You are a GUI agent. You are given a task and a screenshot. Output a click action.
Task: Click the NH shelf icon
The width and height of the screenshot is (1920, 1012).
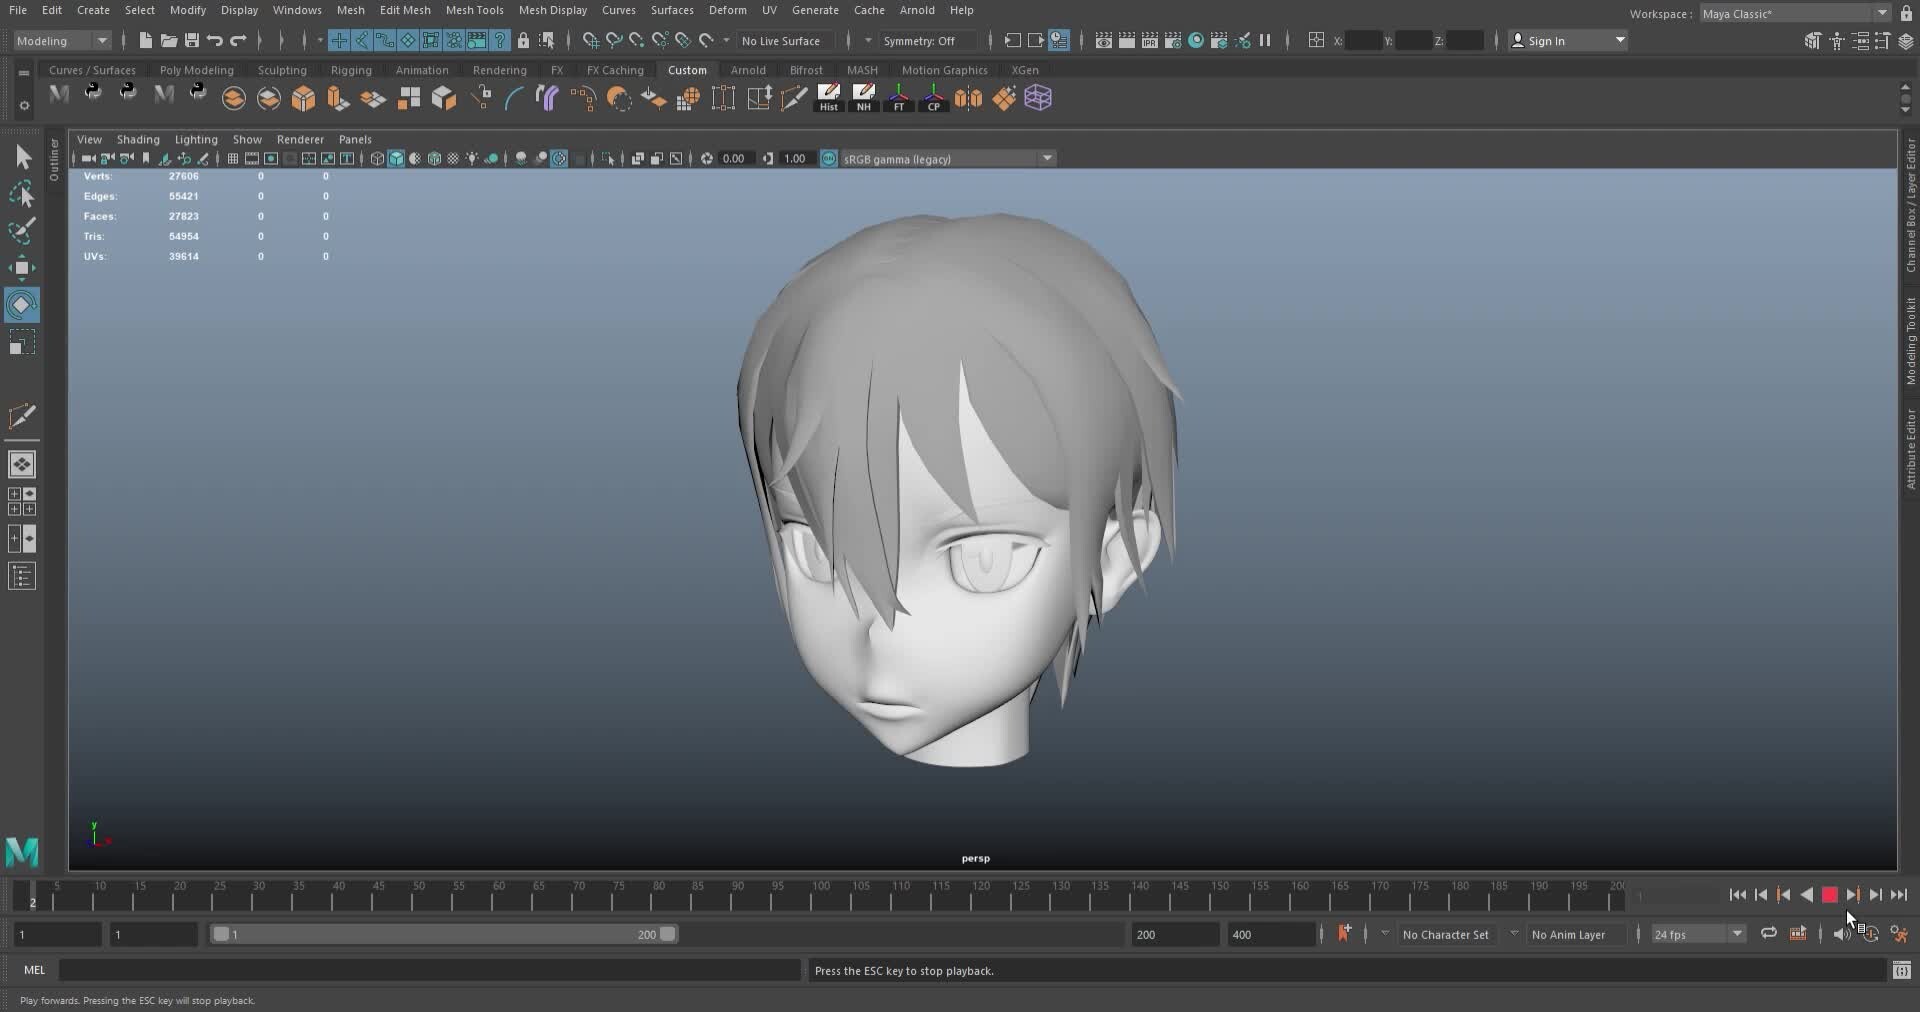(x=864, y=97)
